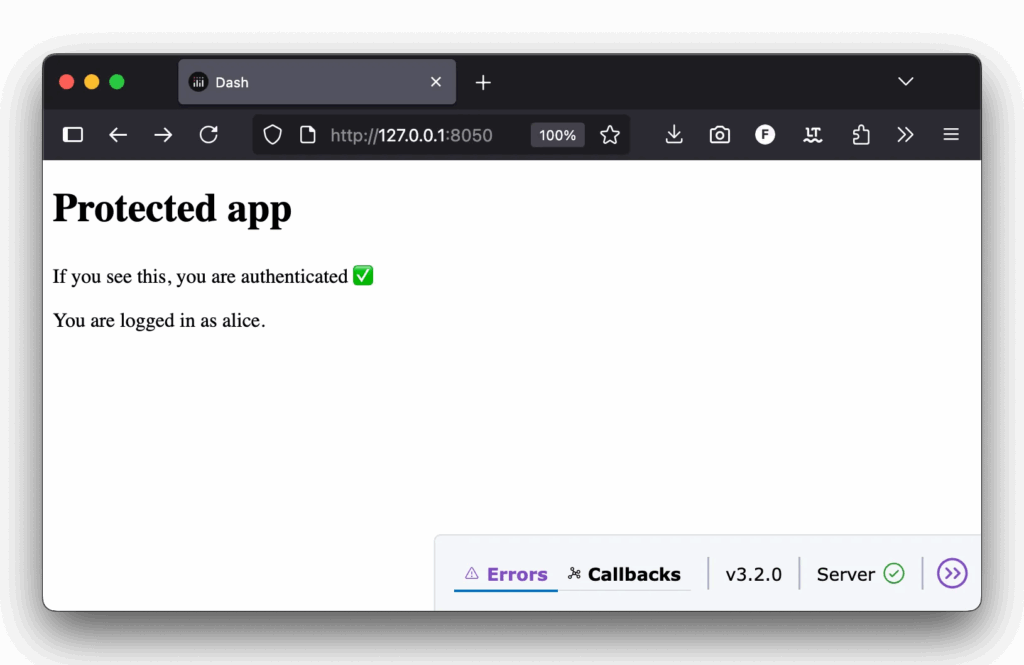Click the green check mark emoji
This screenshot has width=1024, height=665.
coord(363,276)
